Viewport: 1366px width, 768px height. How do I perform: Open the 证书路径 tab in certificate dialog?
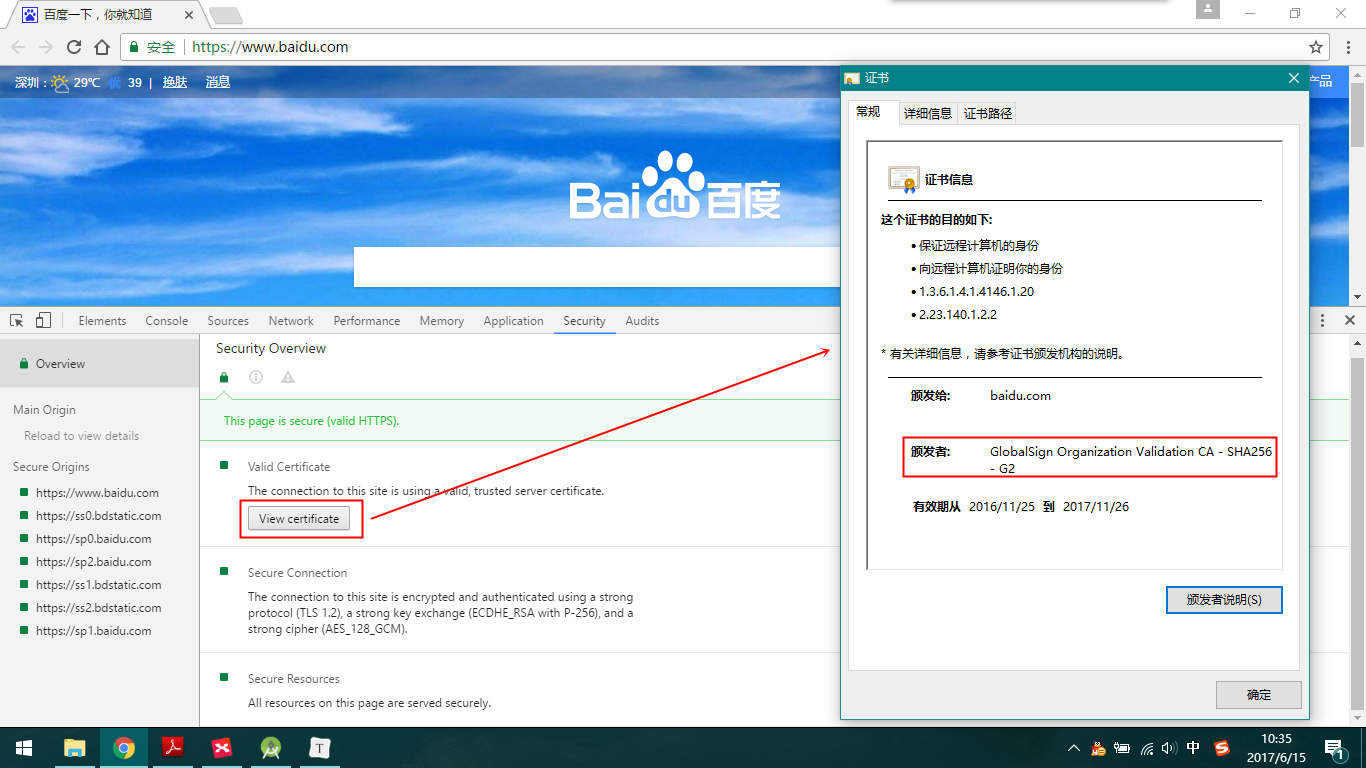point(987,113)
